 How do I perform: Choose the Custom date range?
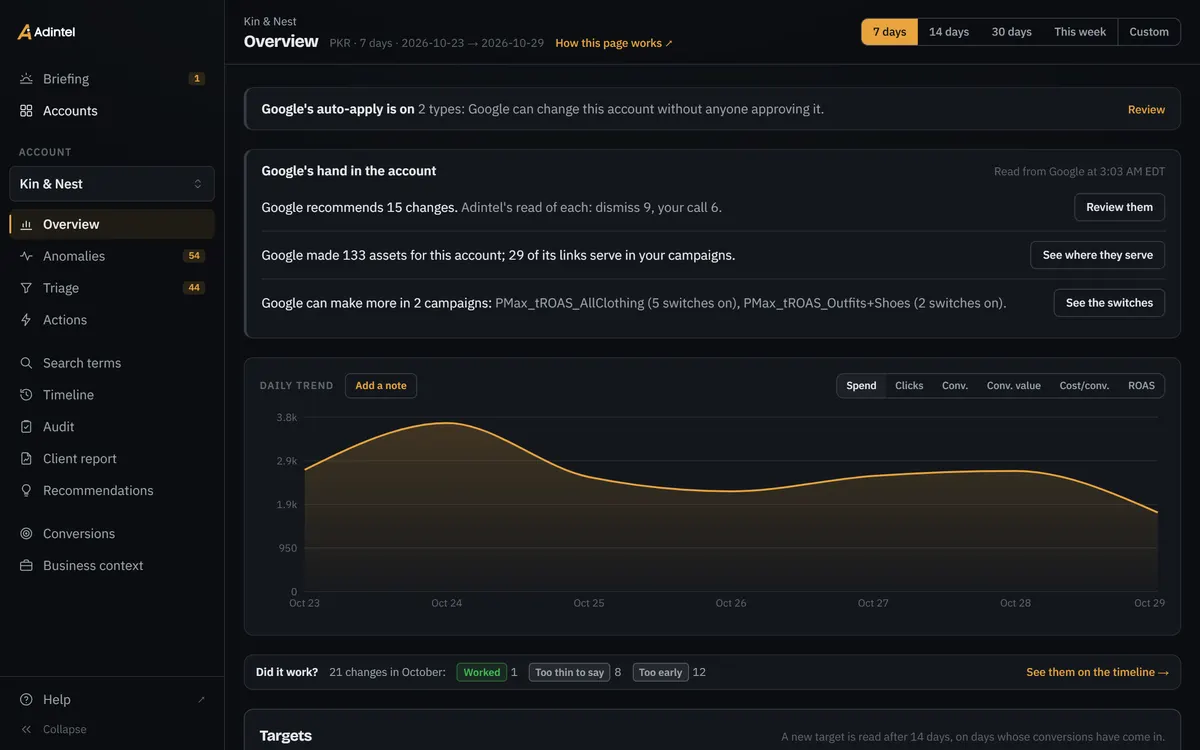pos(1149,32)
